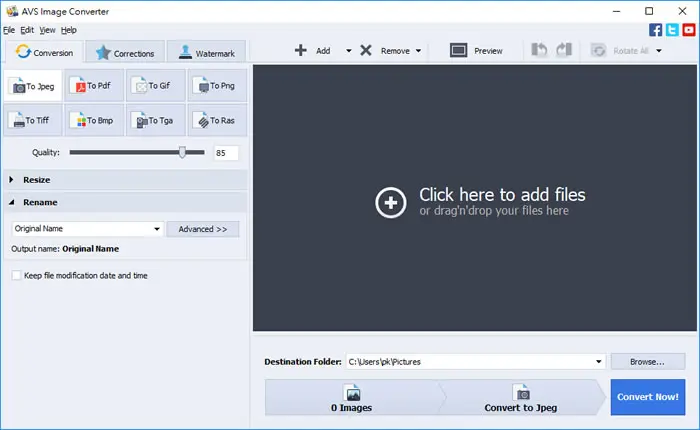The height and width of the screenshot is (430, 700).
Task: Open the Facebook page icon
Action: (655, 30)
